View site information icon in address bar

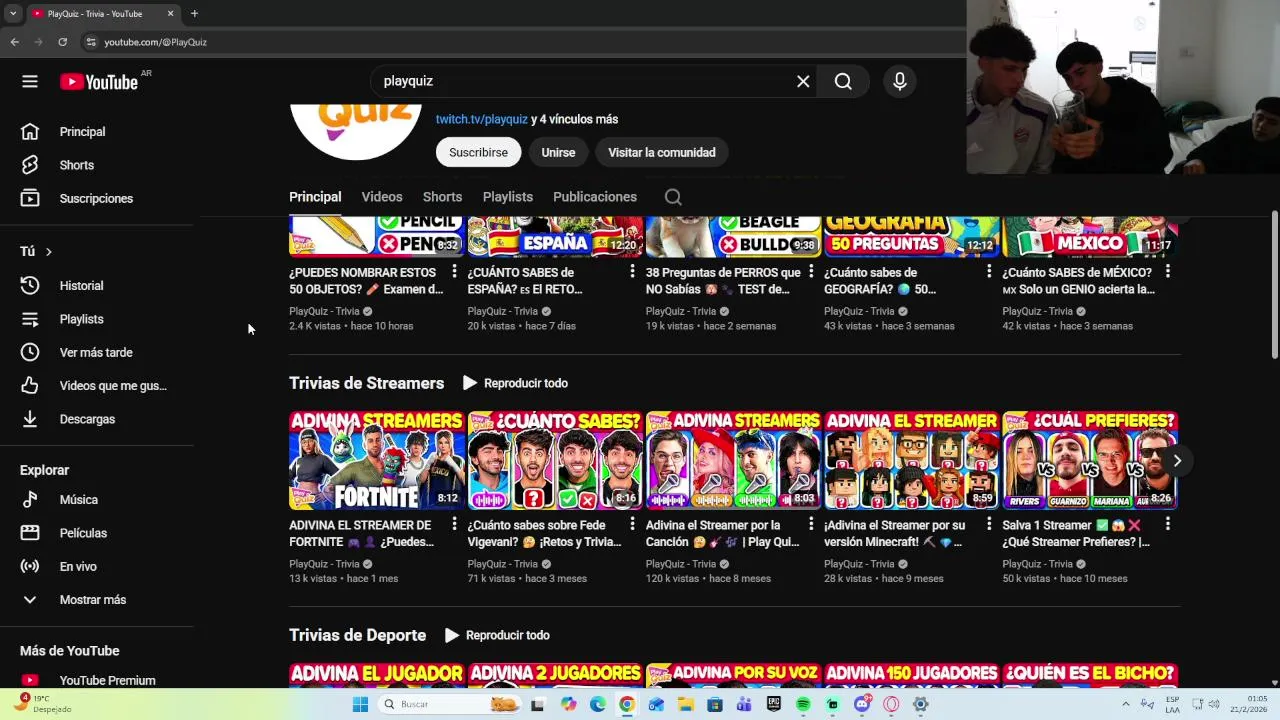click(91, 42)
